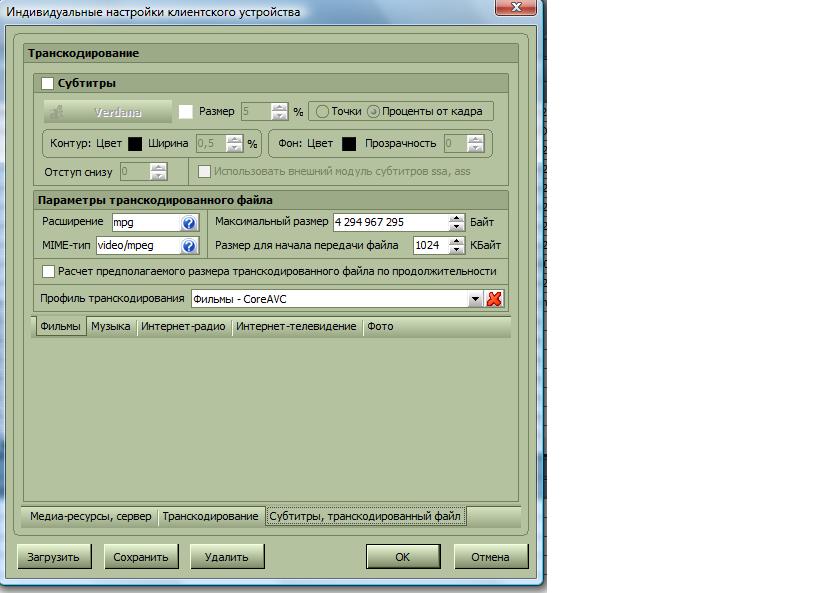Increase the Прозрачность value
840x593 pixels.
(475, 139)
